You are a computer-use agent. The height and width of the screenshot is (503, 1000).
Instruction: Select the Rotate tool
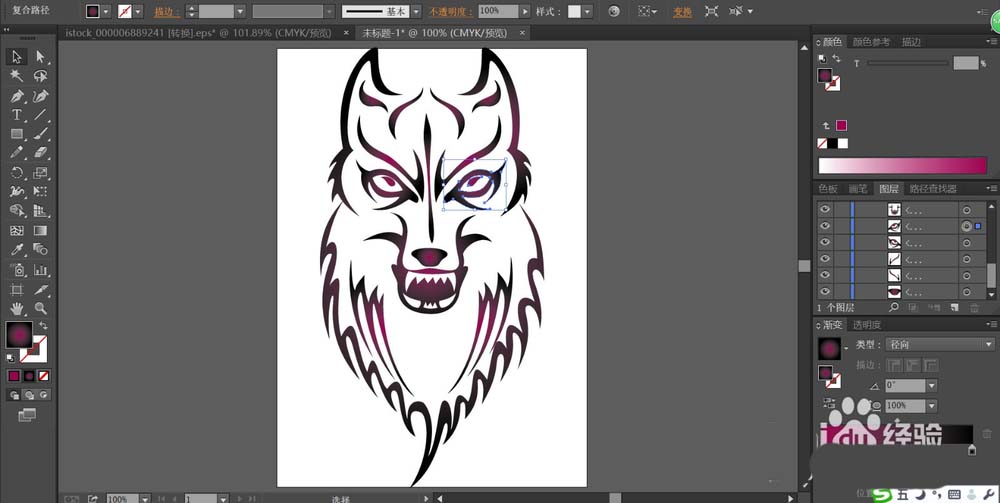coord(17,172)
